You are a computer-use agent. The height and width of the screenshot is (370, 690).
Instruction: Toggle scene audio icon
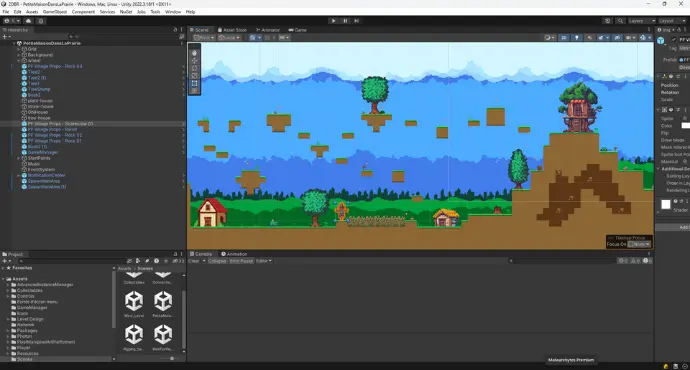[x=590, y=38]
